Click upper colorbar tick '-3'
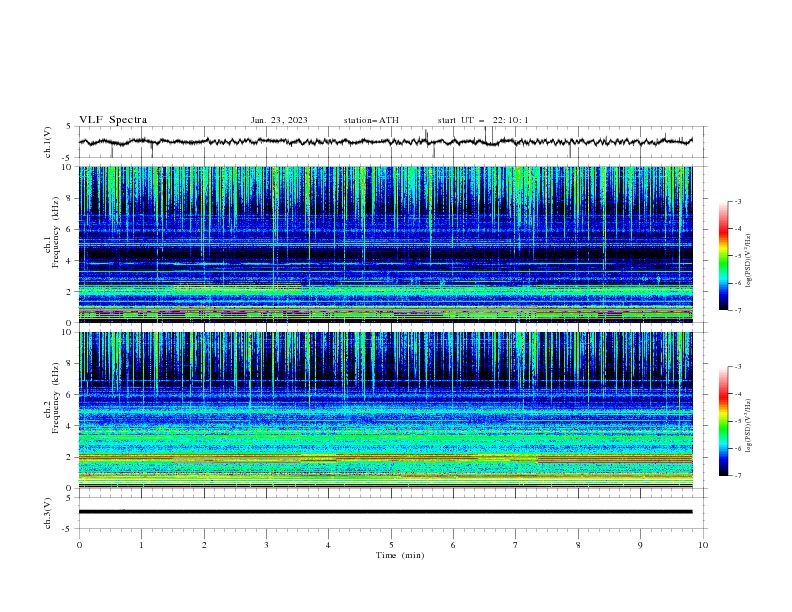 click(737, 201)
